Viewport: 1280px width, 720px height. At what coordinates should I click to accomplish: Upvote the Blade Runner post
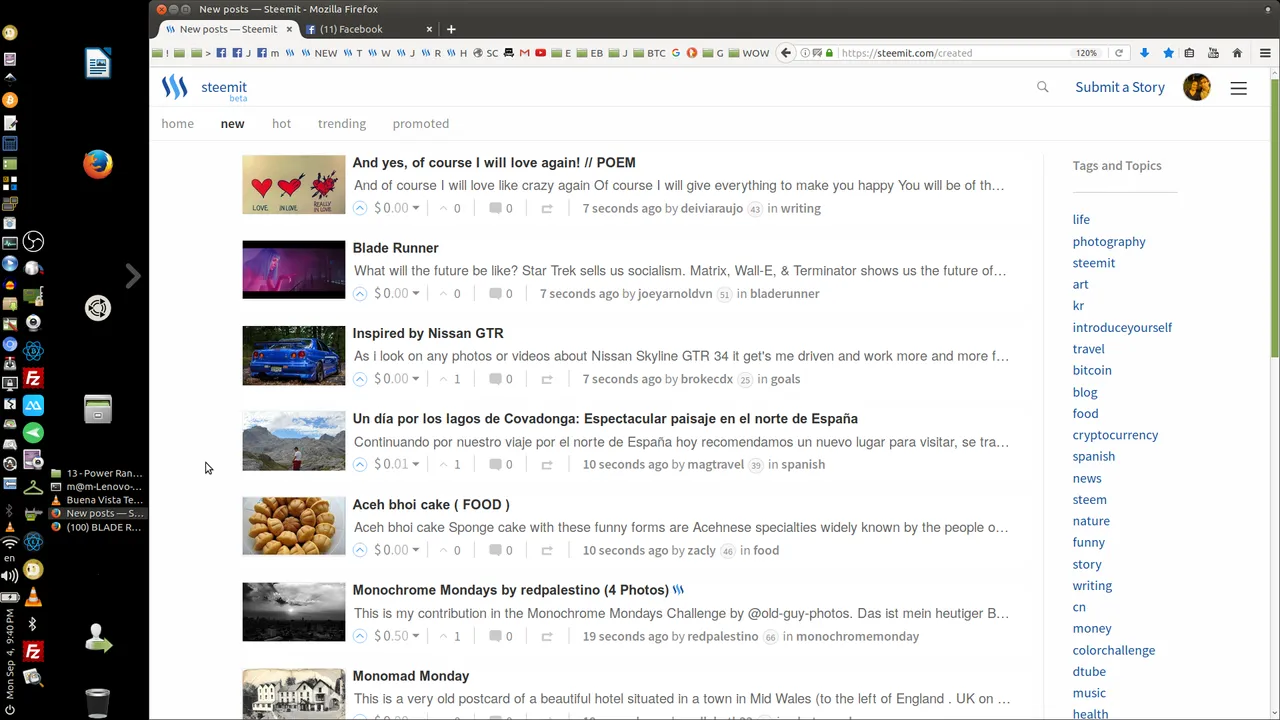pos(360,293)
